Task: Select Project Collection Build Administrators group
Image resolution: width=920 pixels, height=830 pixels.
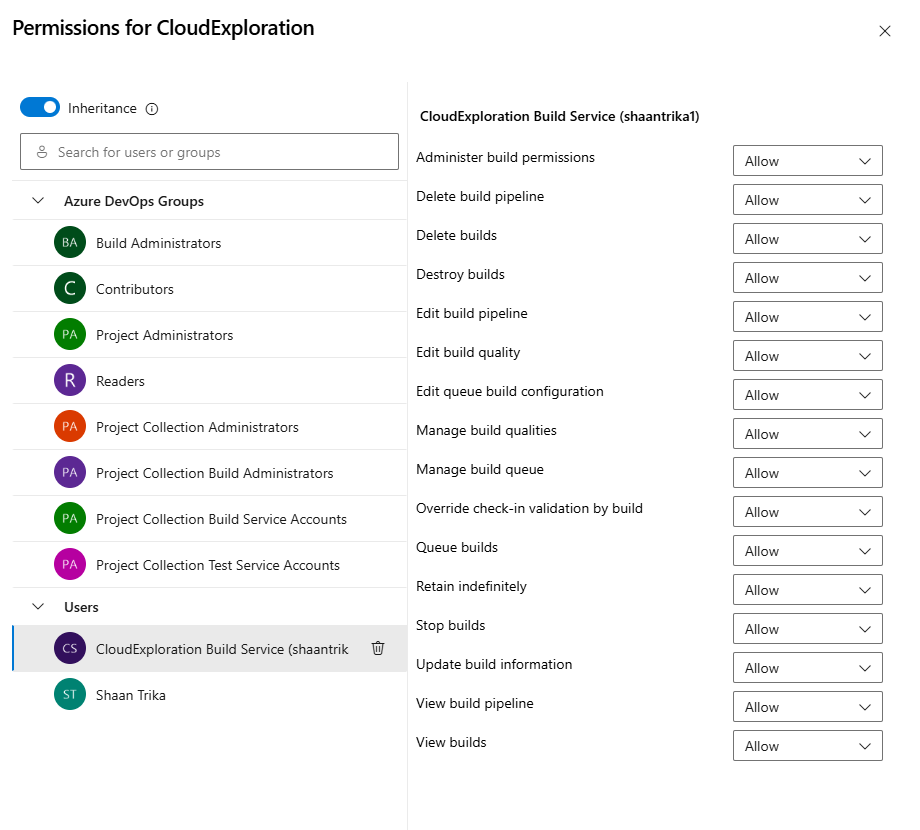Action: 210,473
